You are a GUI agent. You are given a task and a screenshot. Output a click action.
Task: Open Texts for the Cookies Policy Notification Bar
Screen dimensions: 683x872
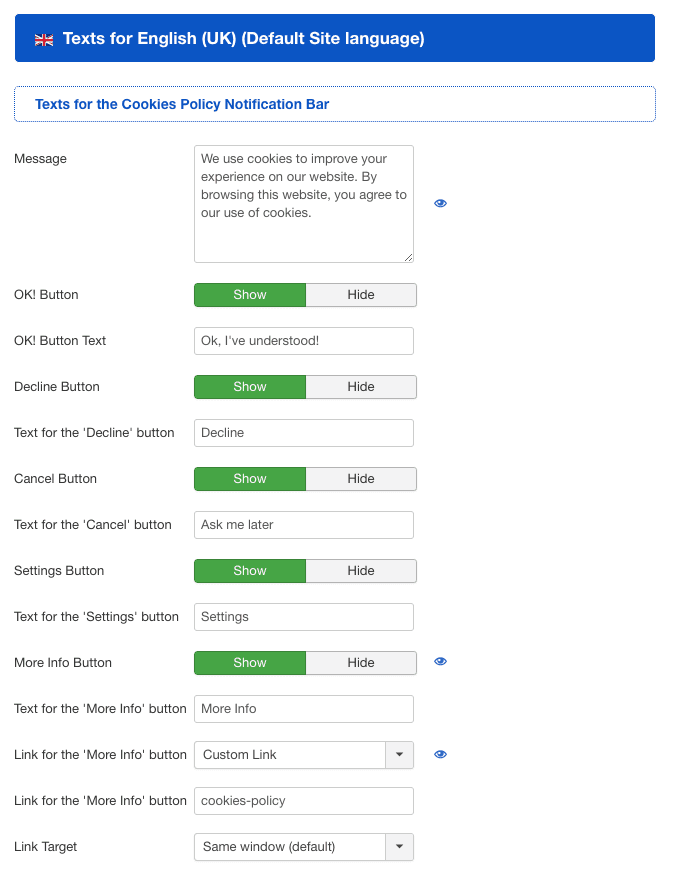pyautogui.click(x=182, y=104)
